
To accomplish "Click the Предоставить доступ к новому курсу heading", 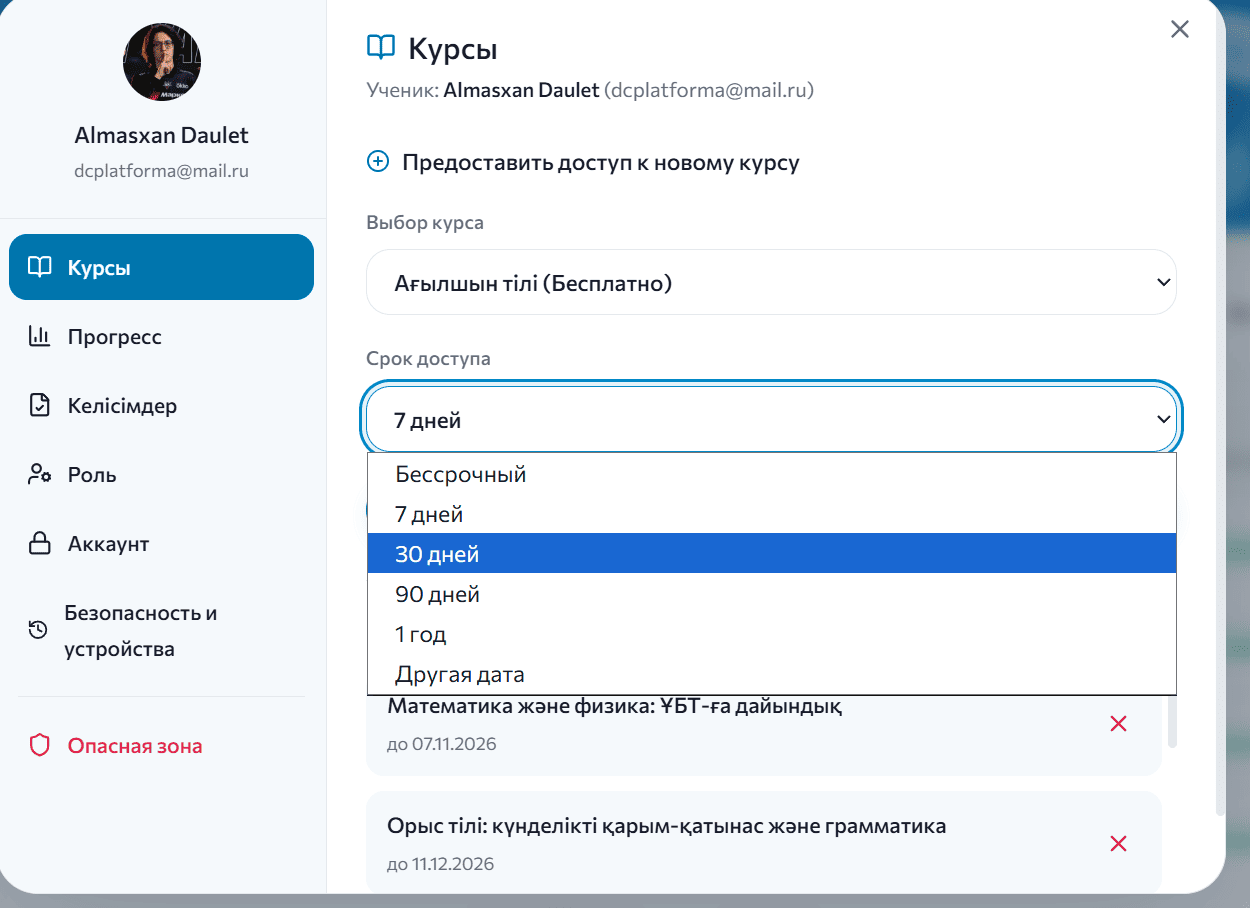I will pos(600,162).
